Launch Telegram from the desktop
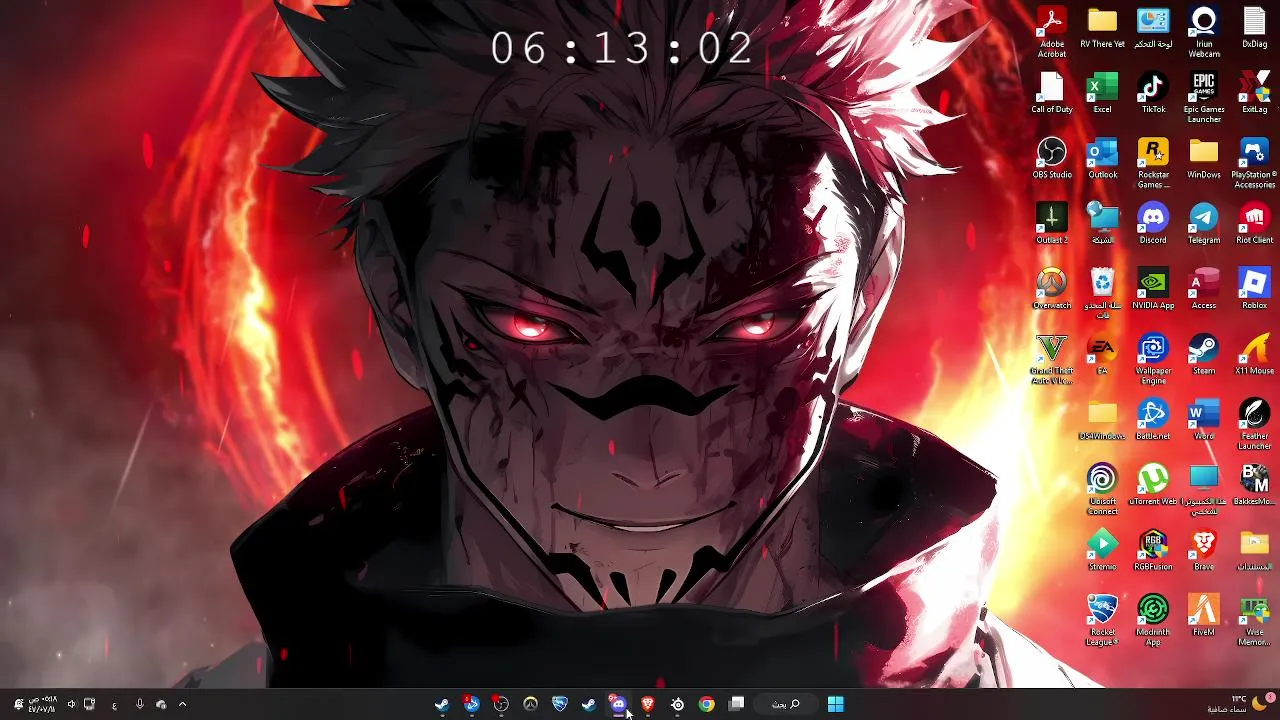The width and height of the screenshot is (1280, 720). 1204,223
